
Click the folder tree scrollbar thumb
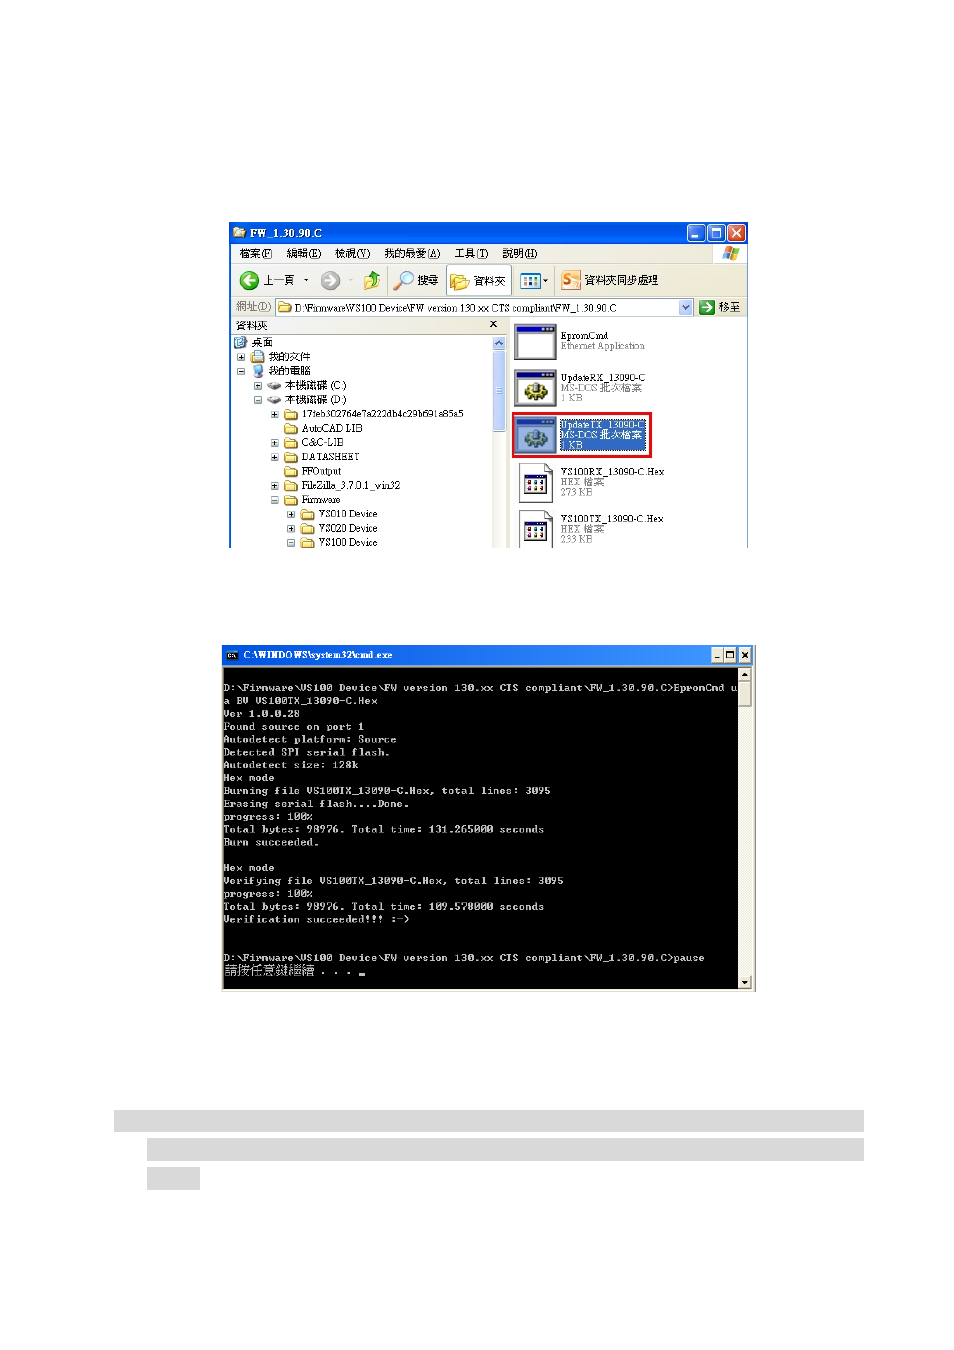[499, 391]
